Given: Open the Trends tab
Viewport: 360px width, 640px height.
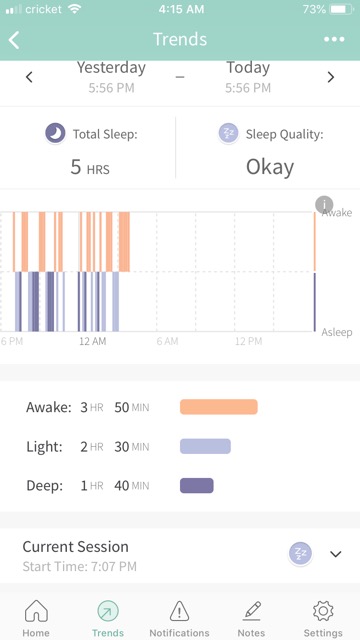Looking at the screenshot, I should point(108,618).
